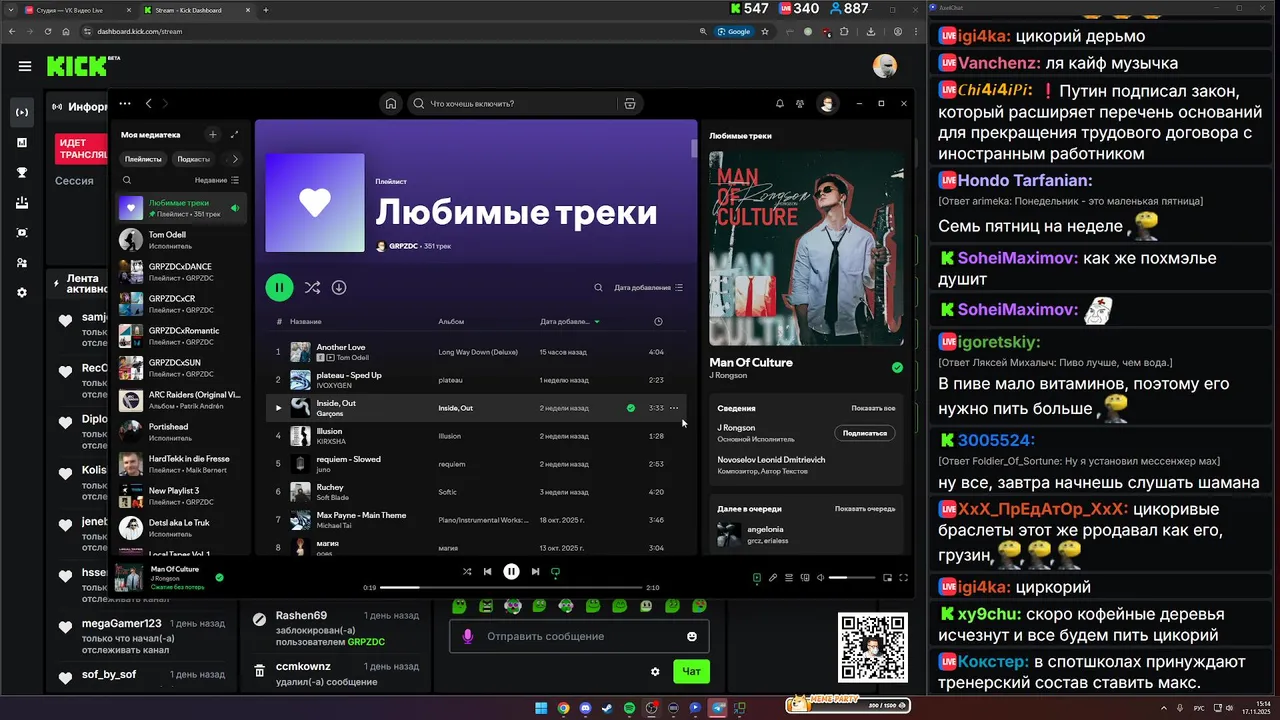This screenshot has width=1280, height=720.
Task: Click the Man Of Culture album cover
Action: pos(806,248)
